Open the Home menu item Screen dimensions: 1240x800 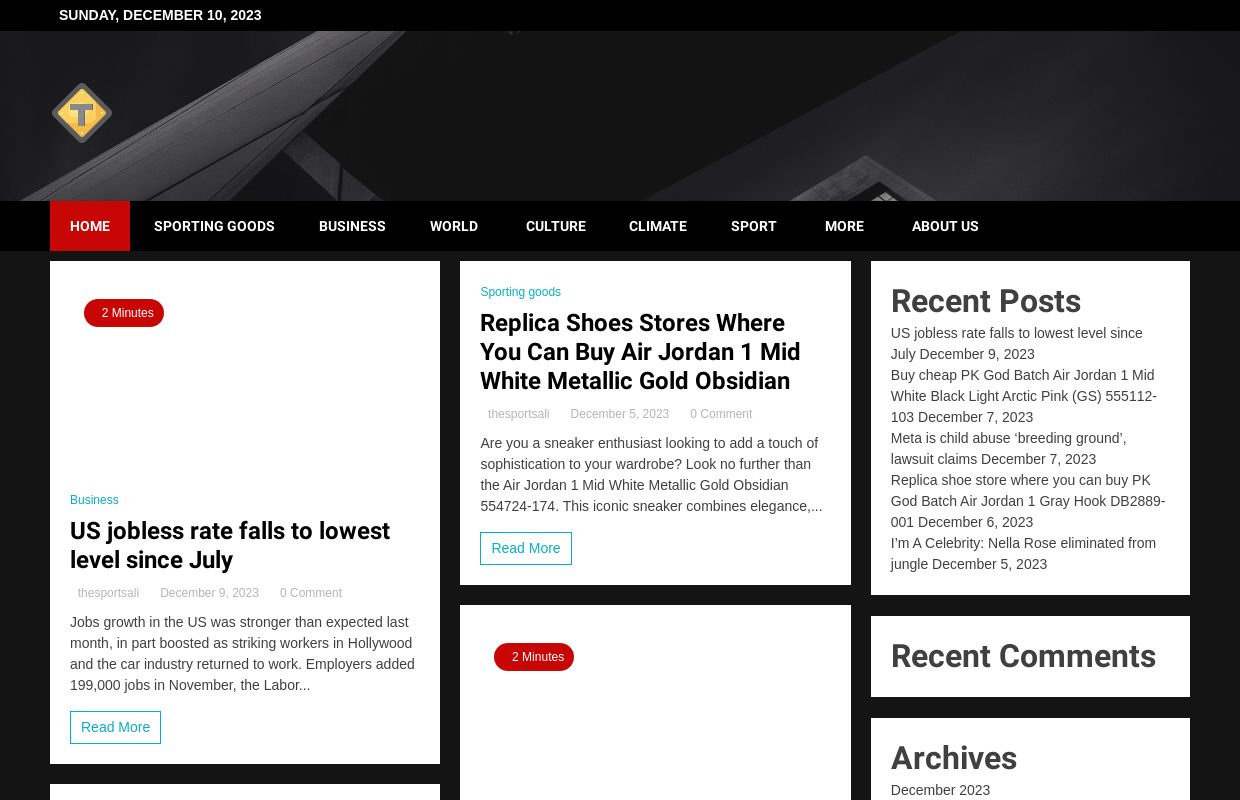pos(90,226)
